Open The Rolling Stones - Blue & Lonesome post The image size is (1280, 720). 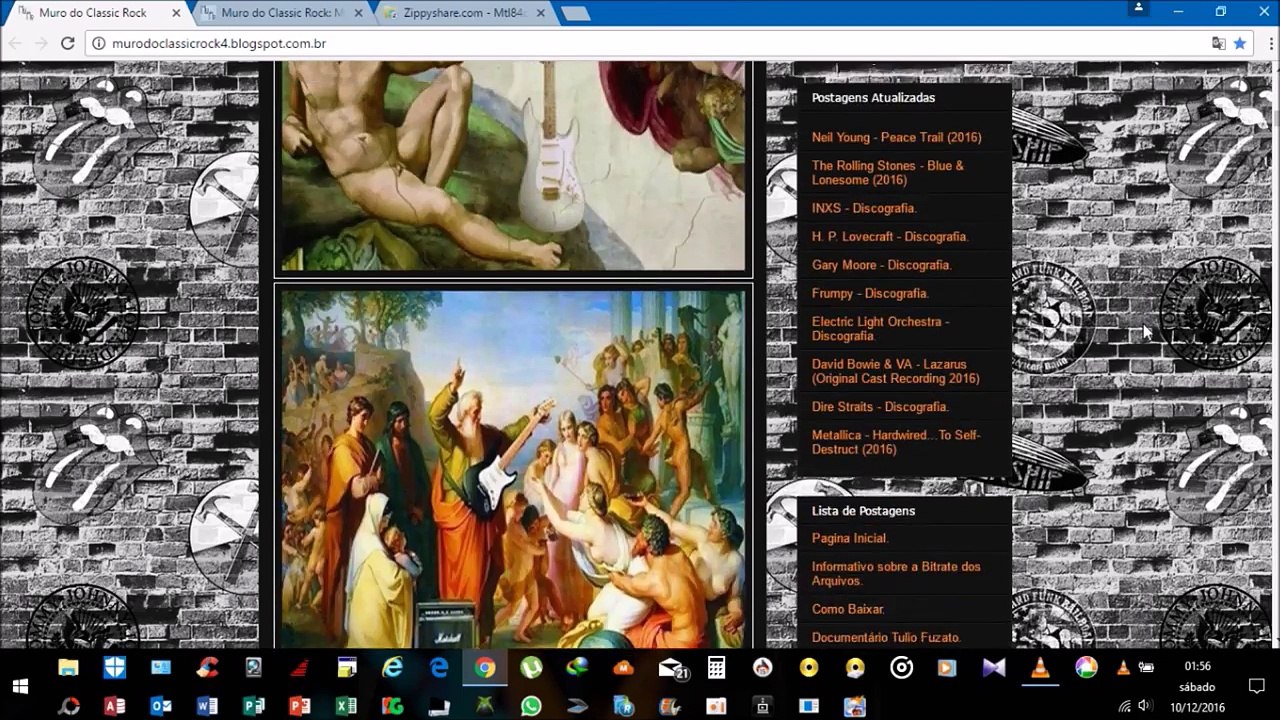click(x=888, y=172)
